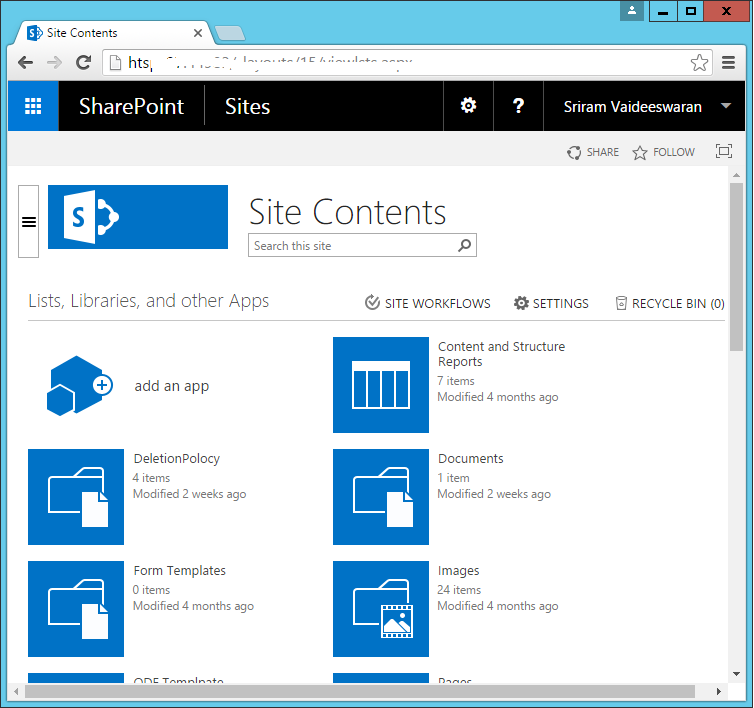Open the settings gear in top bar
754x708 pixels.
click(x=468, y=106)
